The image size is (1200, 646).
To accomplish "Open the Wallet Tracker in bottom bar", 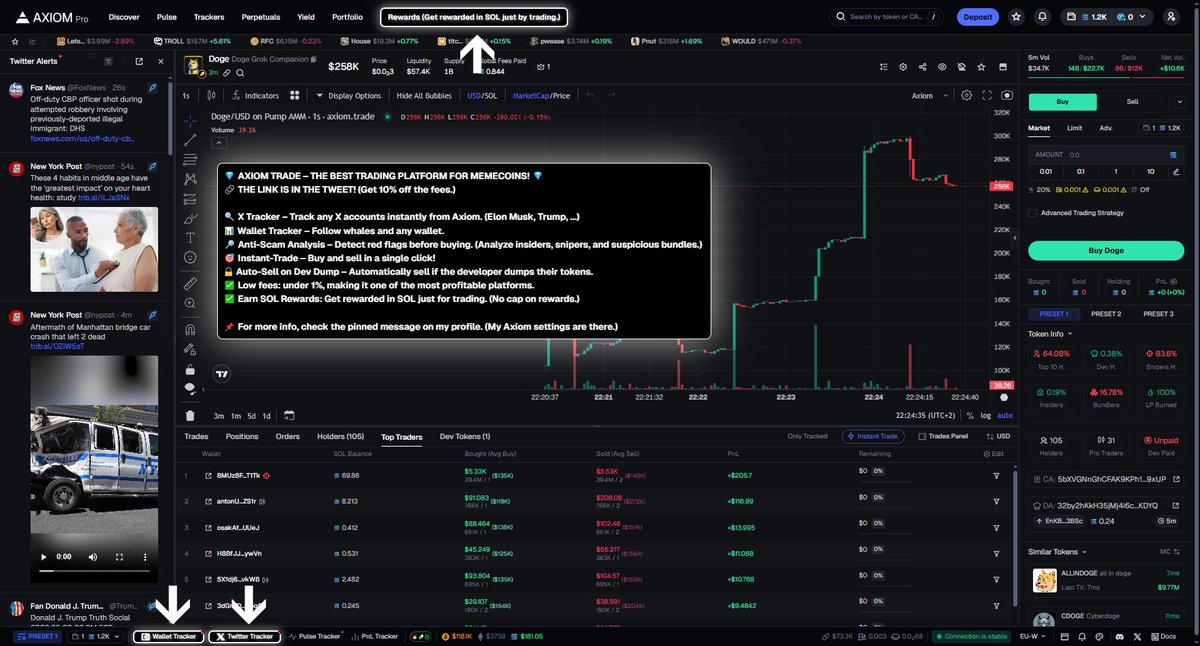I will coord(168,636).
